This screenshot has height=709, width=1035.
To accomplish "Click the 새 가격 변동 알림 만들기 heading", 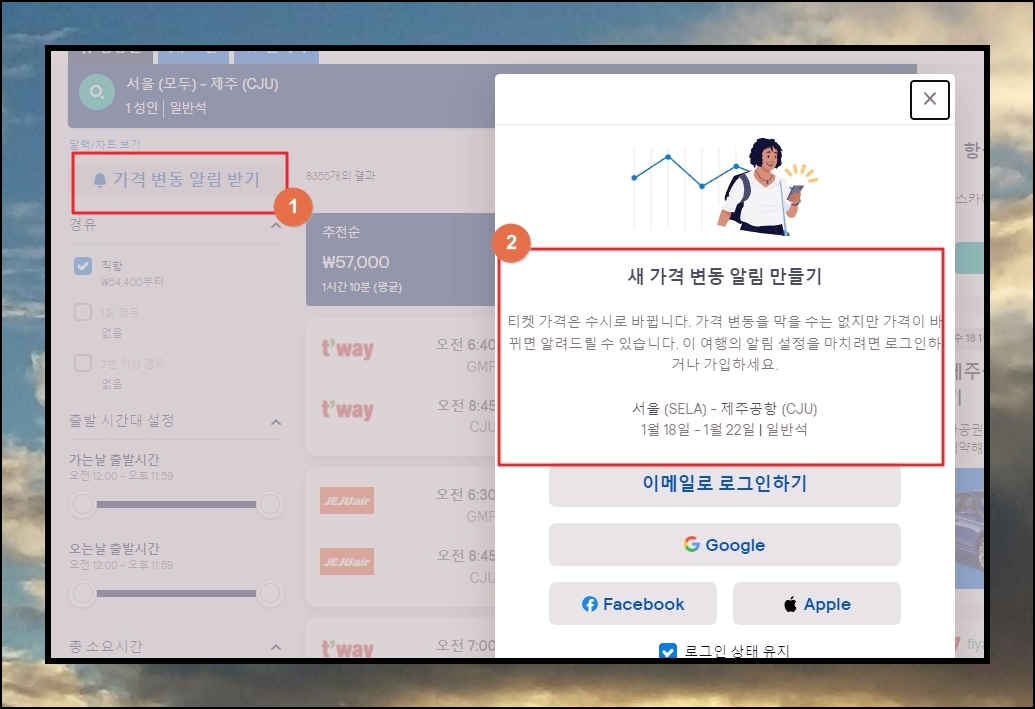I will click(724, 276).
